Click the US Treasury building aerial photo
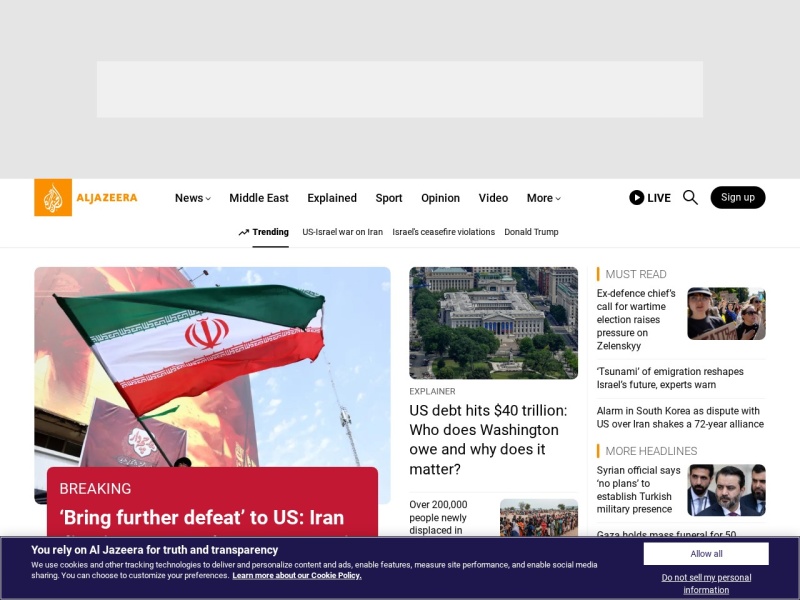The height and width of the screenshot is (600, 800). click(493, 323)
